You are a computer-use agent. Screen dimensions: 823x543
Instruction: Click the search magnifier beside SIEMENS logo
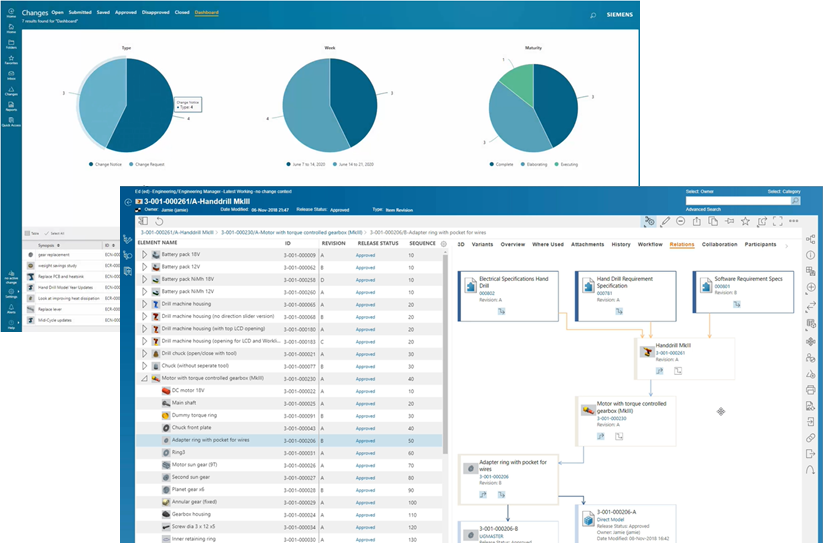593,15
